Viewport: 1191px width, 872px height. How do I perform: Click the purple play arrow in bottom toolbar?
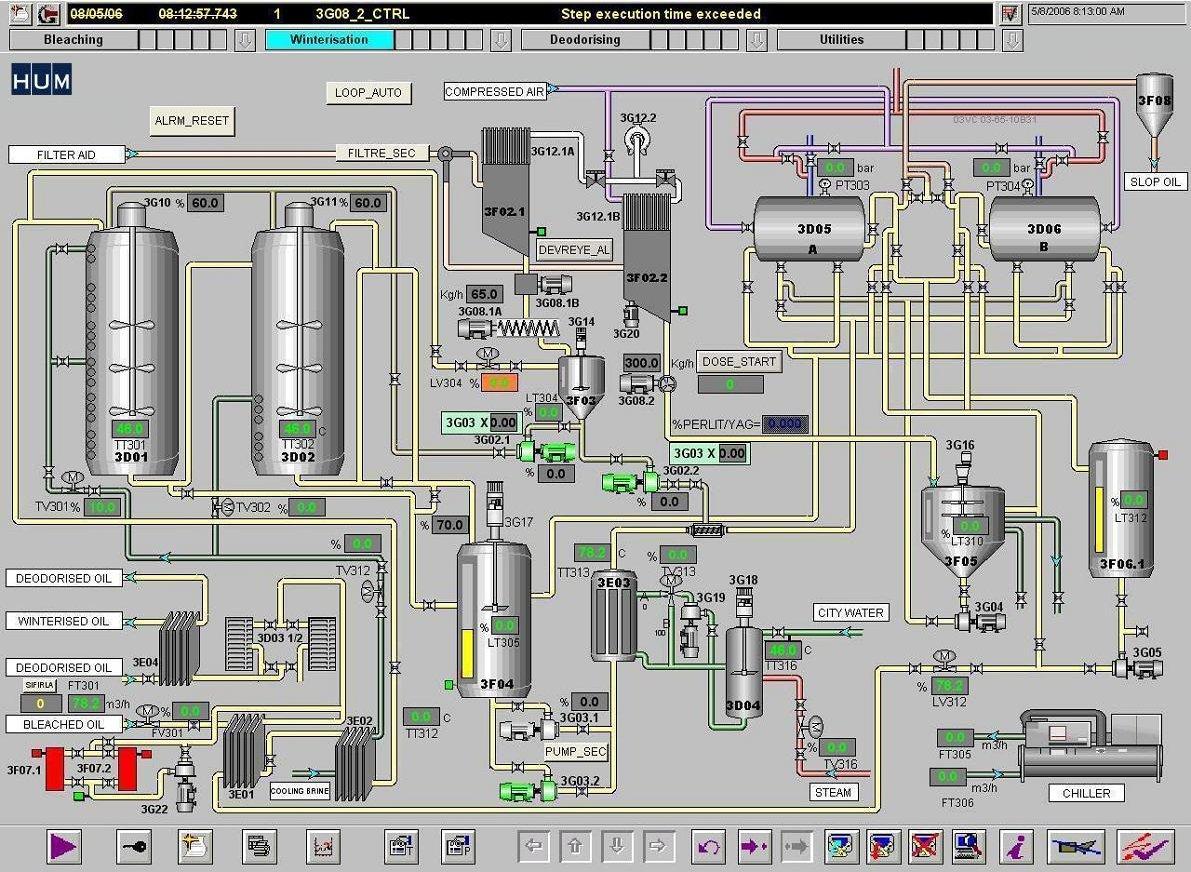click(63, 846)
